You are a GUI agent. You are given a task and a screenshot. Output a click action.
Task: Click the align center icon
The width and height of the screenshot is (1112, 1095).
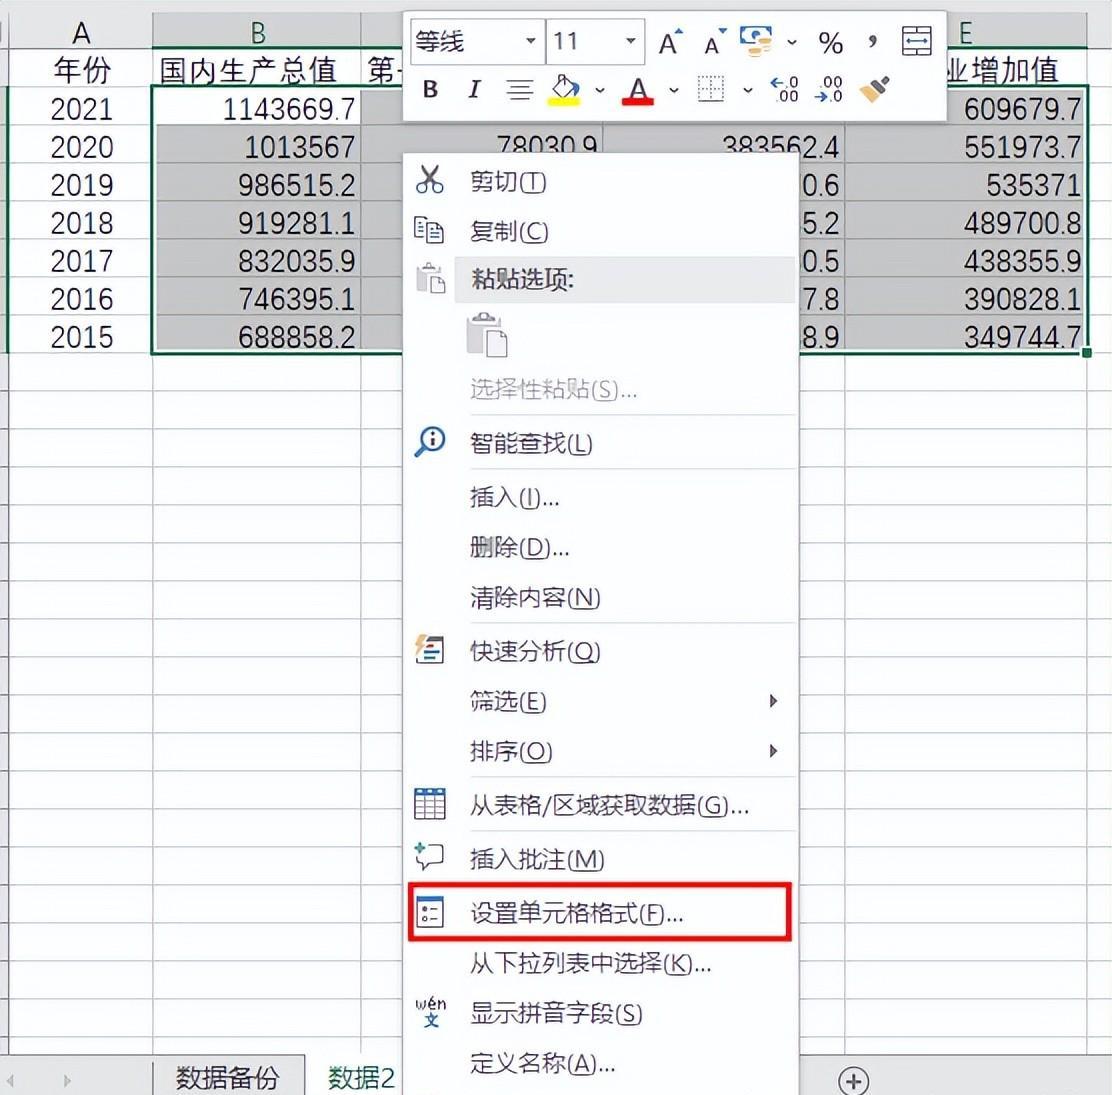tap(520, 90)
